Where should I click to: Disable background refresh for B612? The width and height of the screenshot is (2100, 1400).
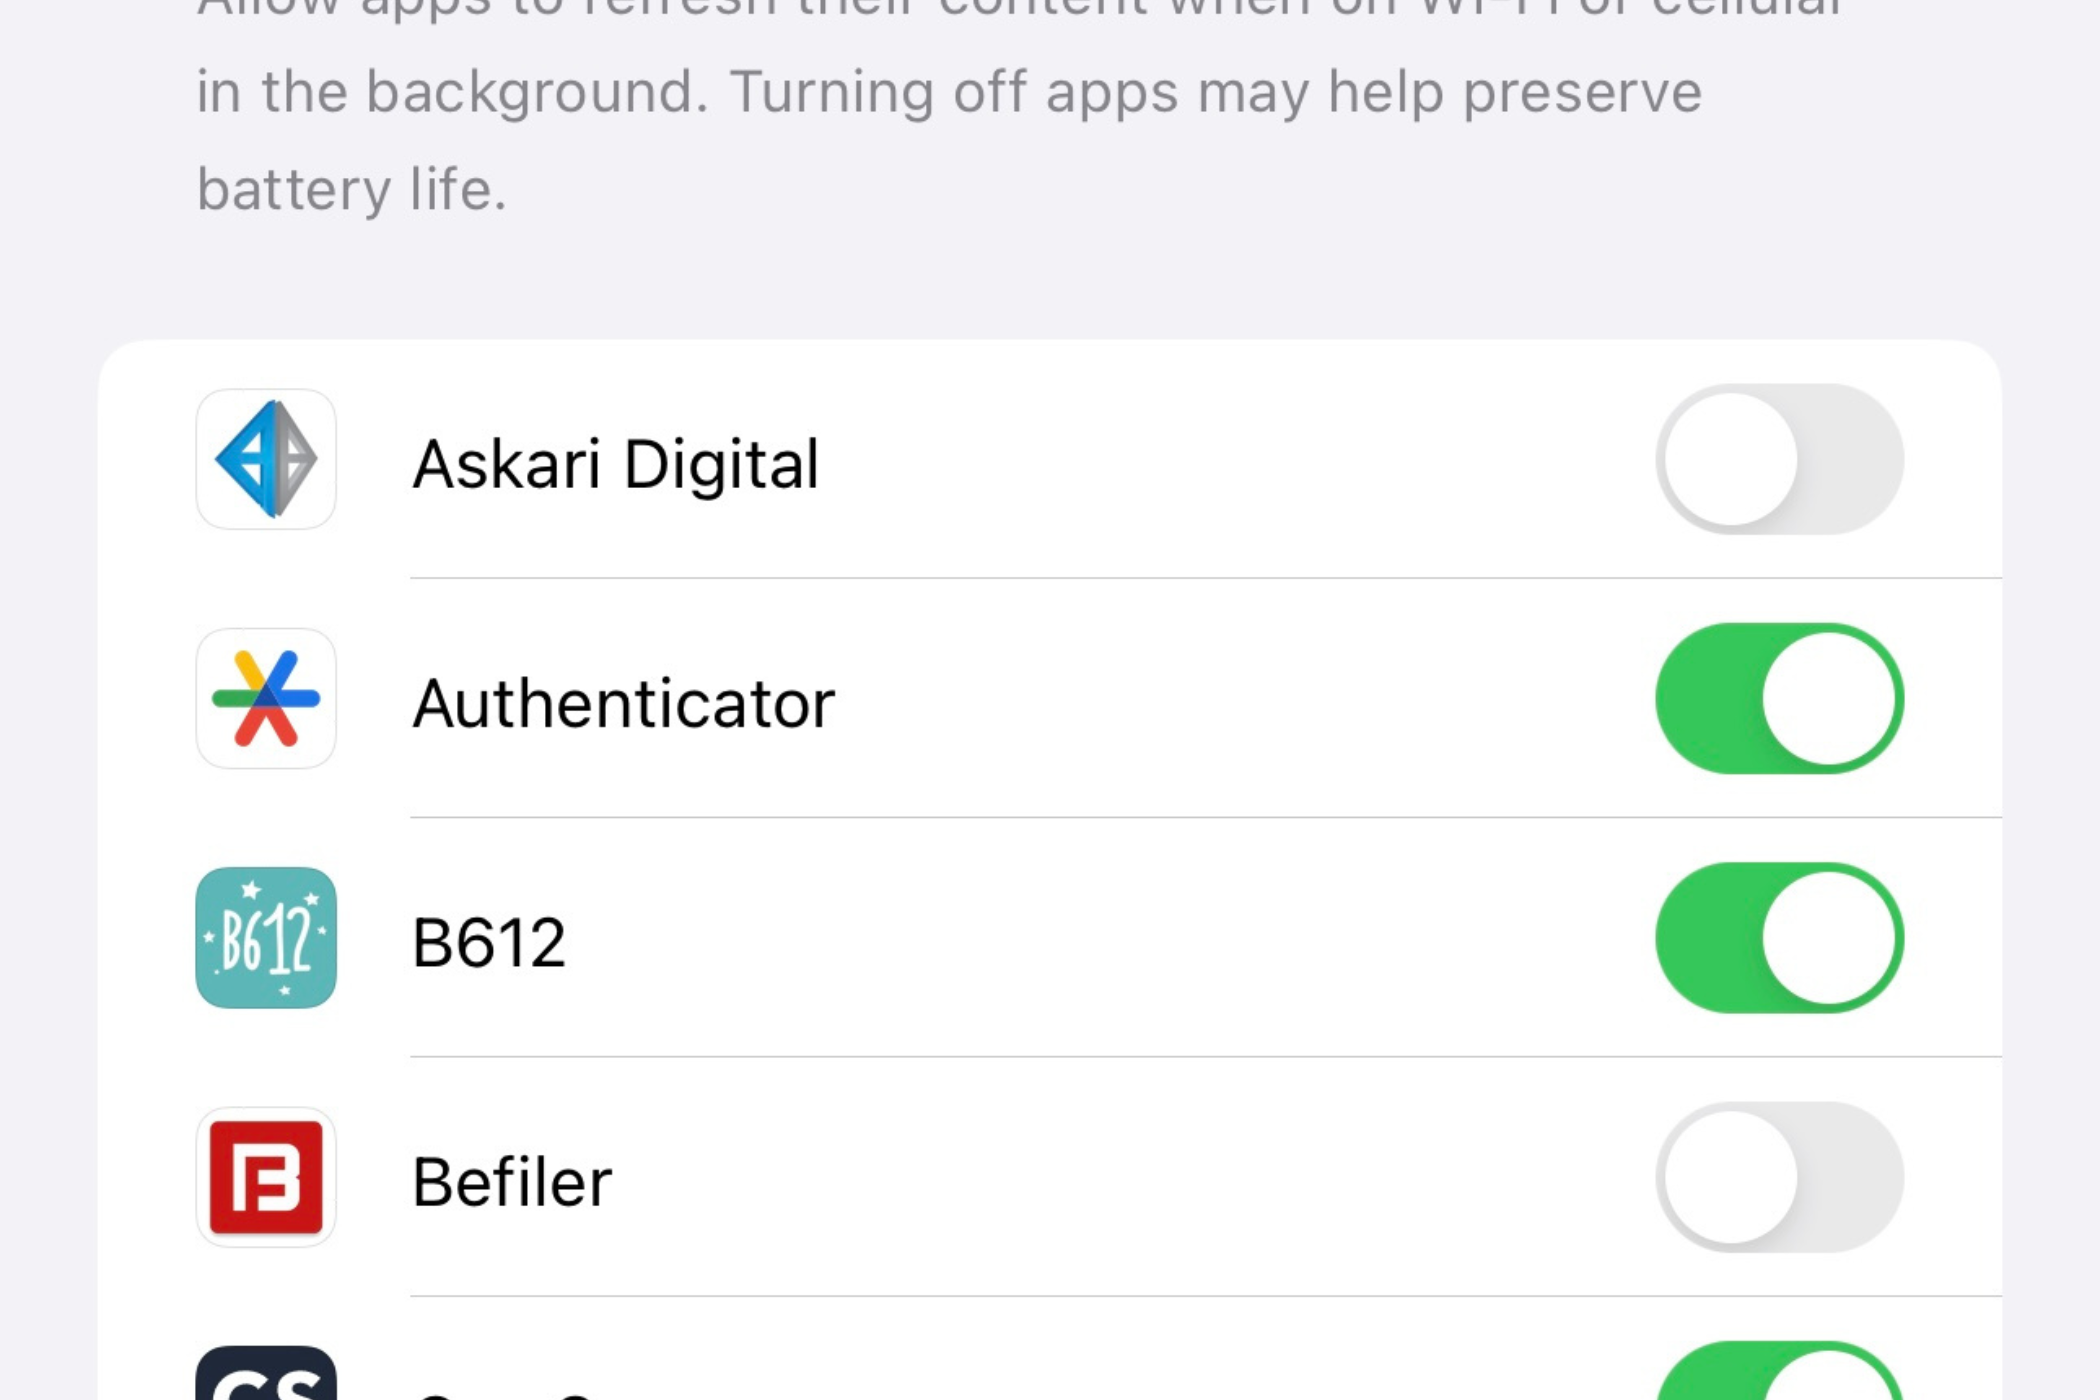pos(1781,938)
